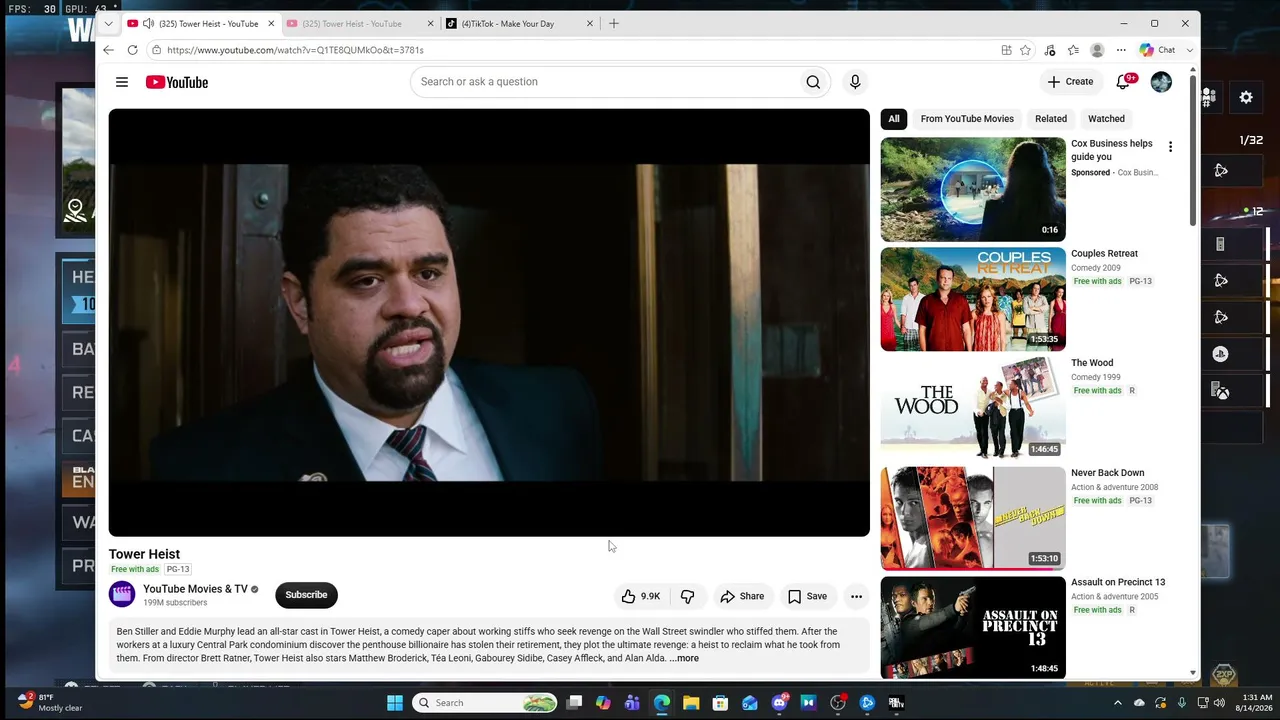
Task: Open the Cox Business sponsored thumbnail
Action: [973, 190]
